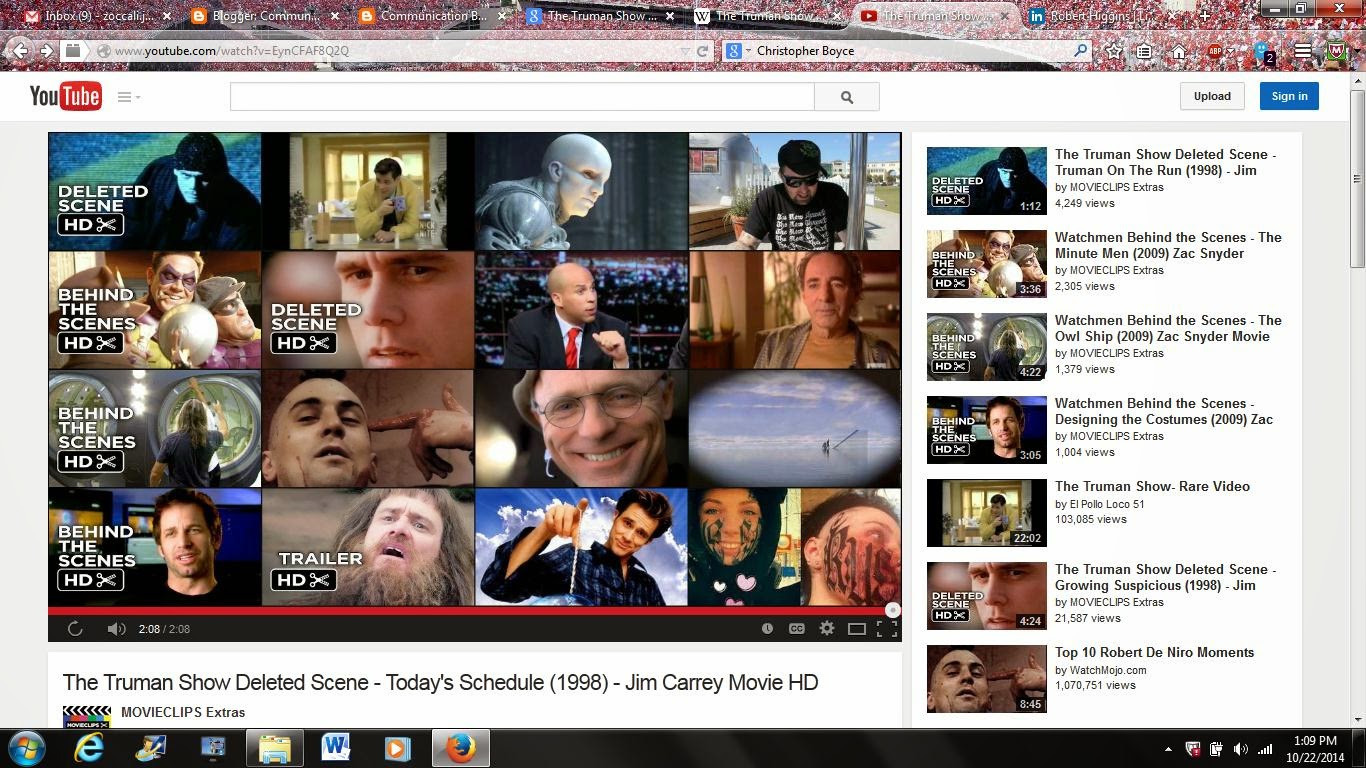
Task: Open the Firefox bookmarks list icon
Action: [1146, 51]
